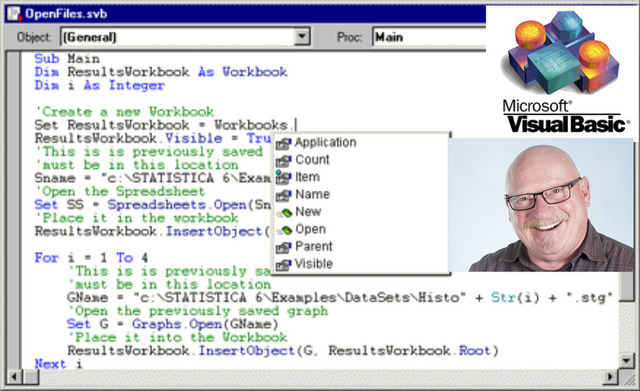Click the 'Sub Main' code line
The height and width of the screenshot is (391, 640).
point(67,58)
